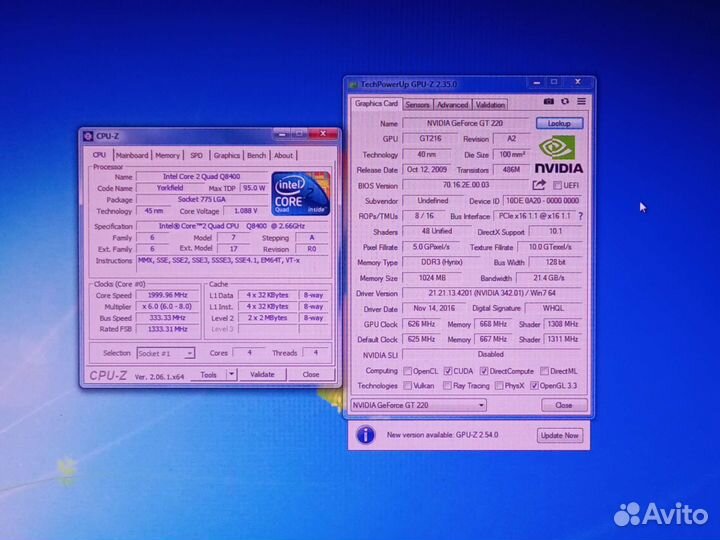Click the Shaders value 48 Unified
The width and height of the screenshot is (720, 540).
[437, 231]
